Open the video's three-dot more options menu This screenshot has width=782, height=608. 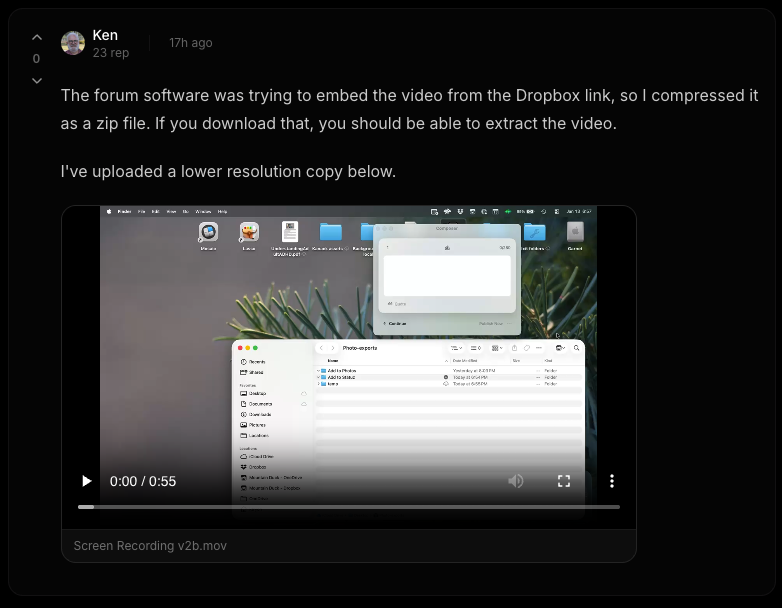click(612, 481)
